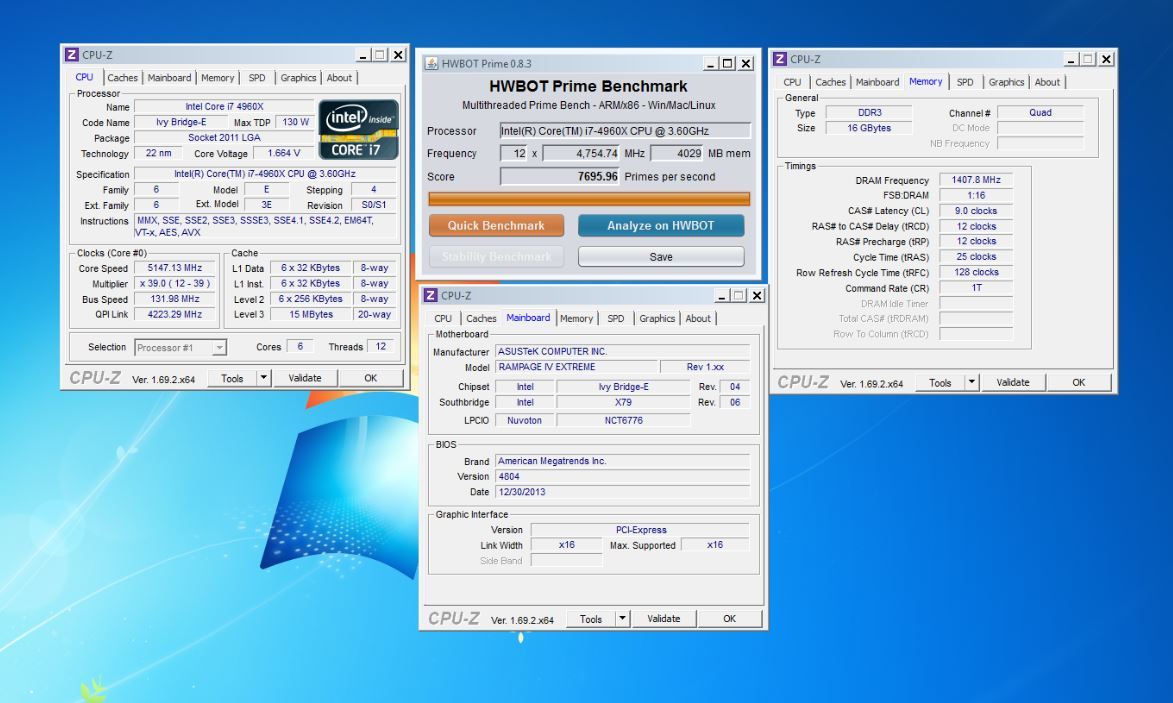Click the BIOS date 12/30/2013

622,492
